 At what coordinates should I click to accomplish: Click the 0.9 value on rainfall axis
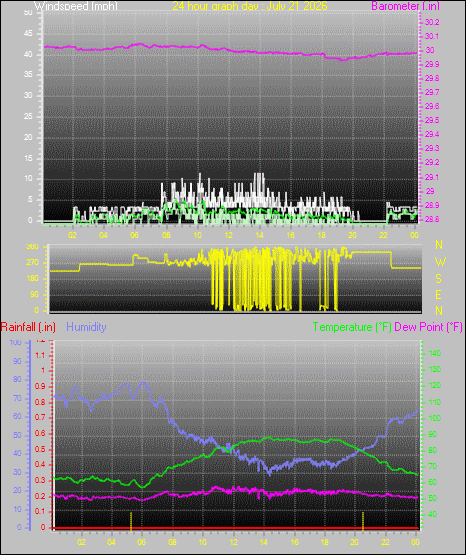[x=40, y=386]
